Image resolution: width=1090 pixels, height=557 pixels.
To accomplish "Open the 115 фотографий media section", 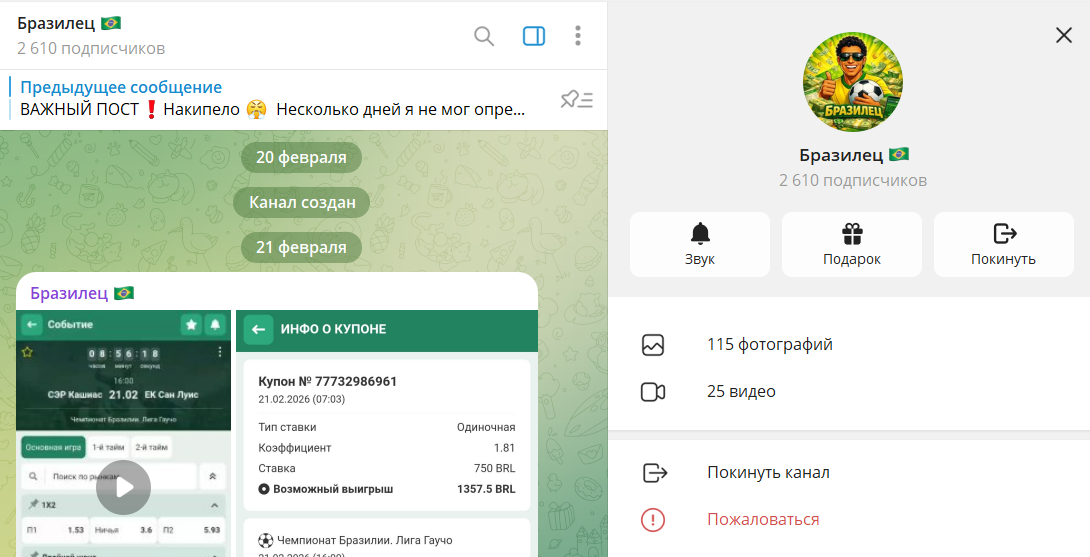I will coord(769,345).
